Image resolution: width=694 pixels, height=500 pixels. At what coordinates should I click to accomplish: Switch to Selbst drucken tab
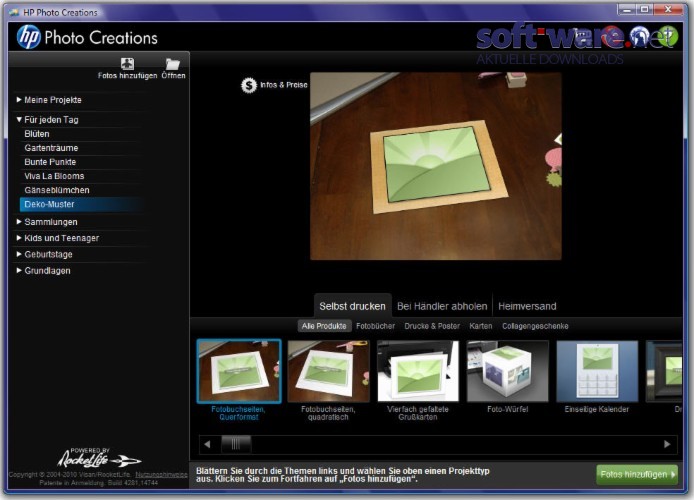pos(352,306)
